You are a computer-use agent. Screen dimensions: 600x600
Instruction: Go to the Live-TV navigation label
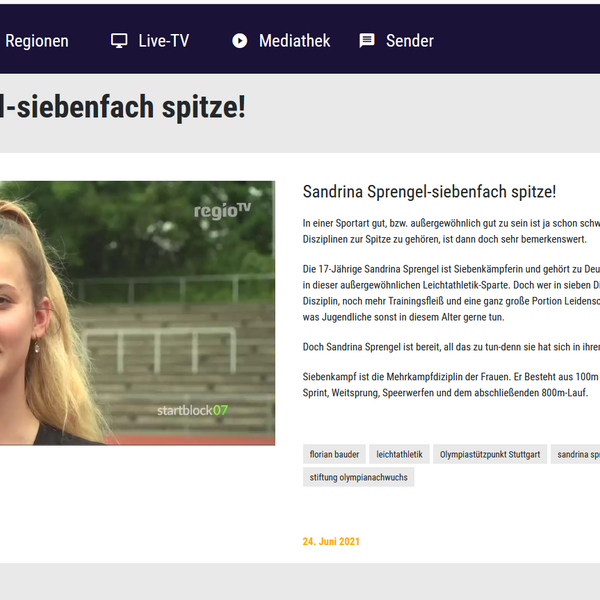pos(163,41)
